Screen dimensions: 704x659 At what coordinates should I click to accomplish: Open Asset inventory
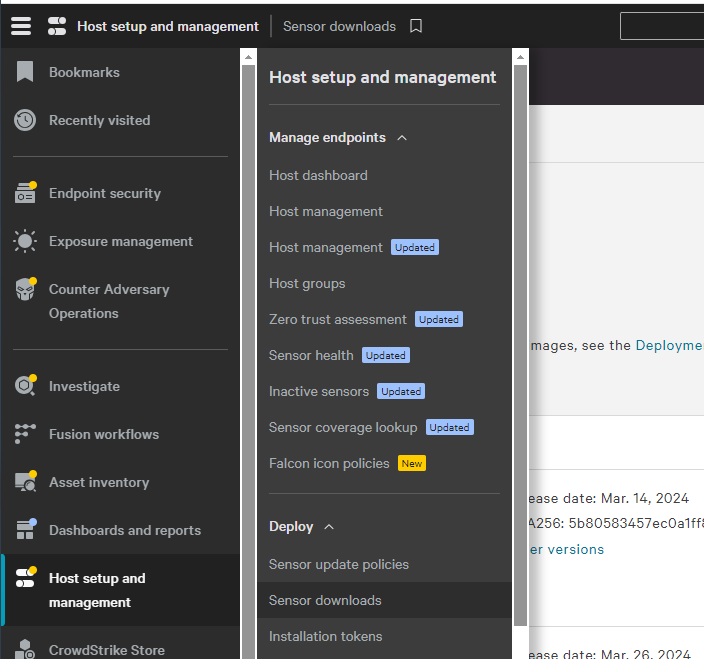pos(99,482)
